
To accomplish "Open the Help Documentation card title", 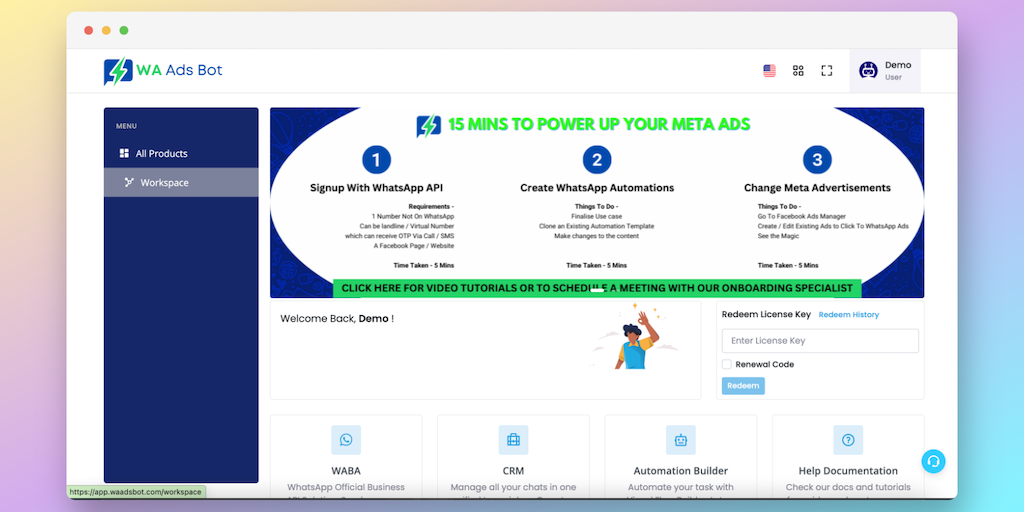I will (x=848, y=471).
